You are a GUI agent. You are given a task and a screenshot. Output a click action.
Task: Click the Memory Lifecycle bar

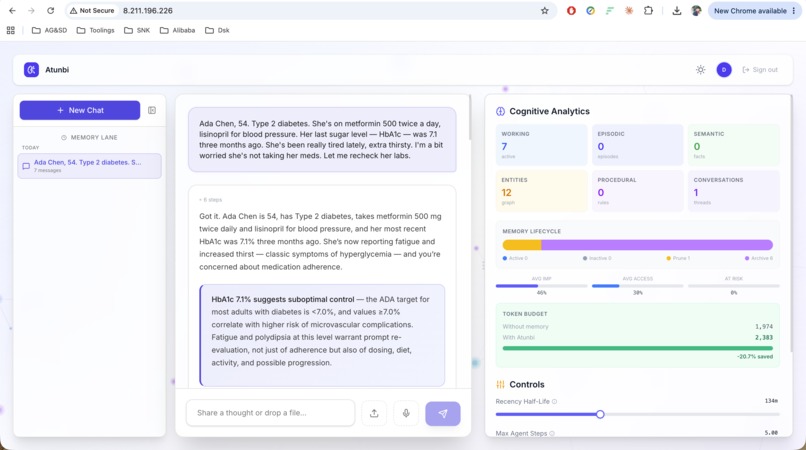pyautogui.click(x=637, y=245)
